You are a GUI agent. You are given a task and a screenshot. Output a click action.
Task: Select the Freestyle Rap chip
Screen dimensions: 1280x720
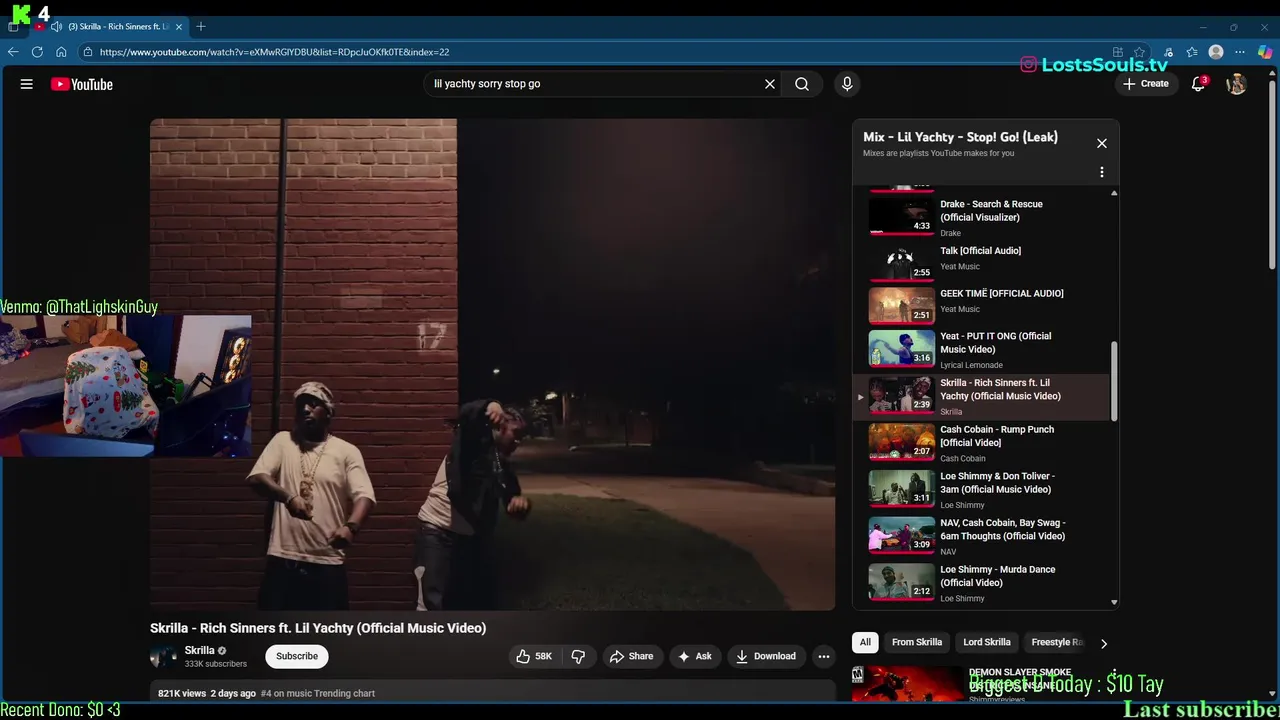1057,642
